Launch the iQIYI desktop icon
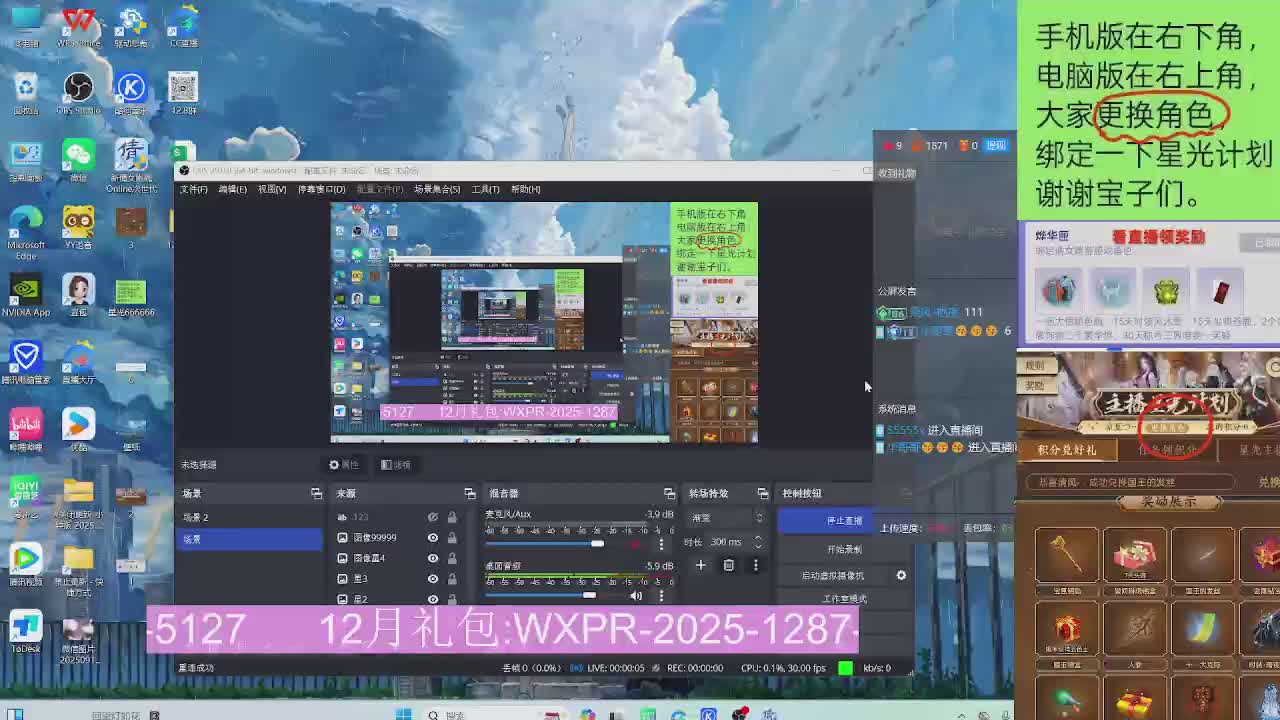Viewport: 1280px width, 720px height. pos(26,496)
